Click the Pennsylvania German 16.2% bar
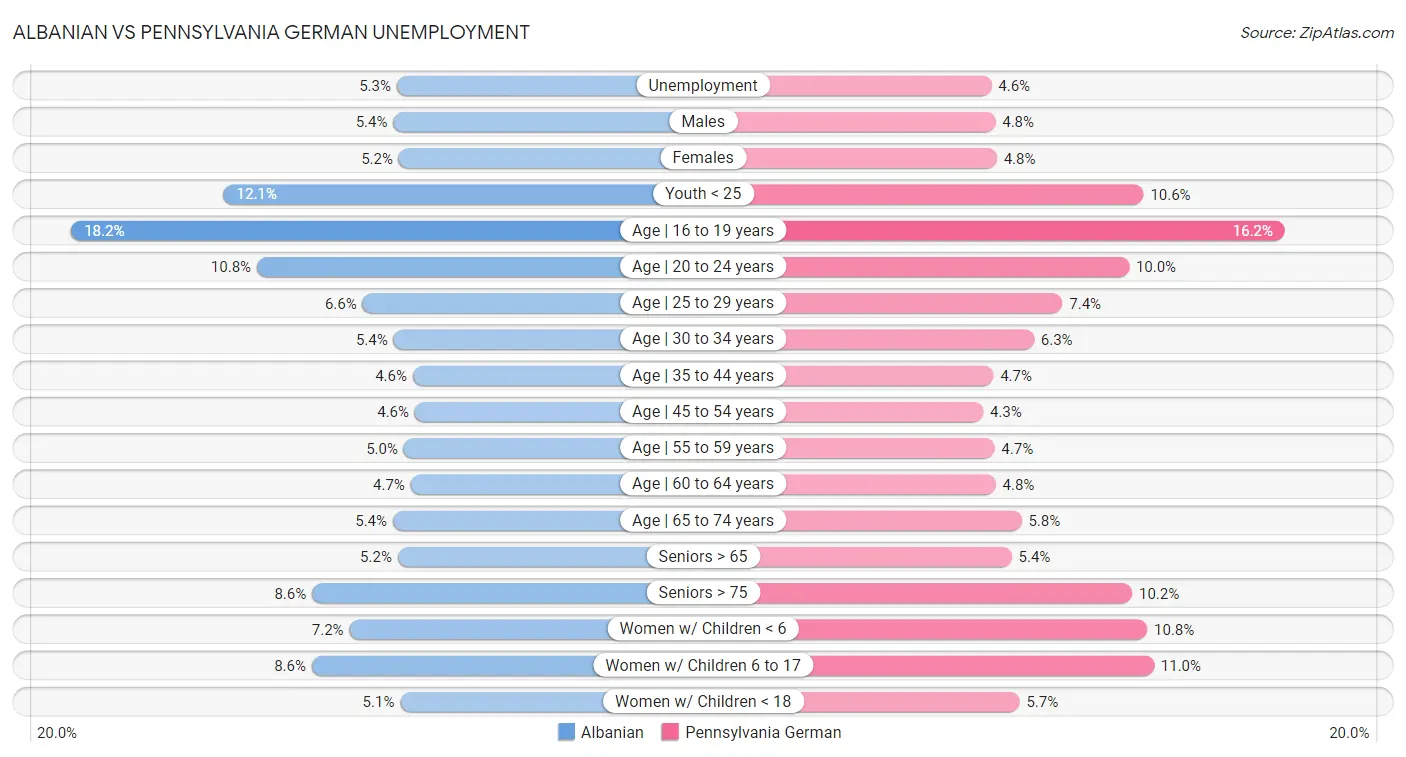Screen dimensions: 1406x757 coord(1030,231)
